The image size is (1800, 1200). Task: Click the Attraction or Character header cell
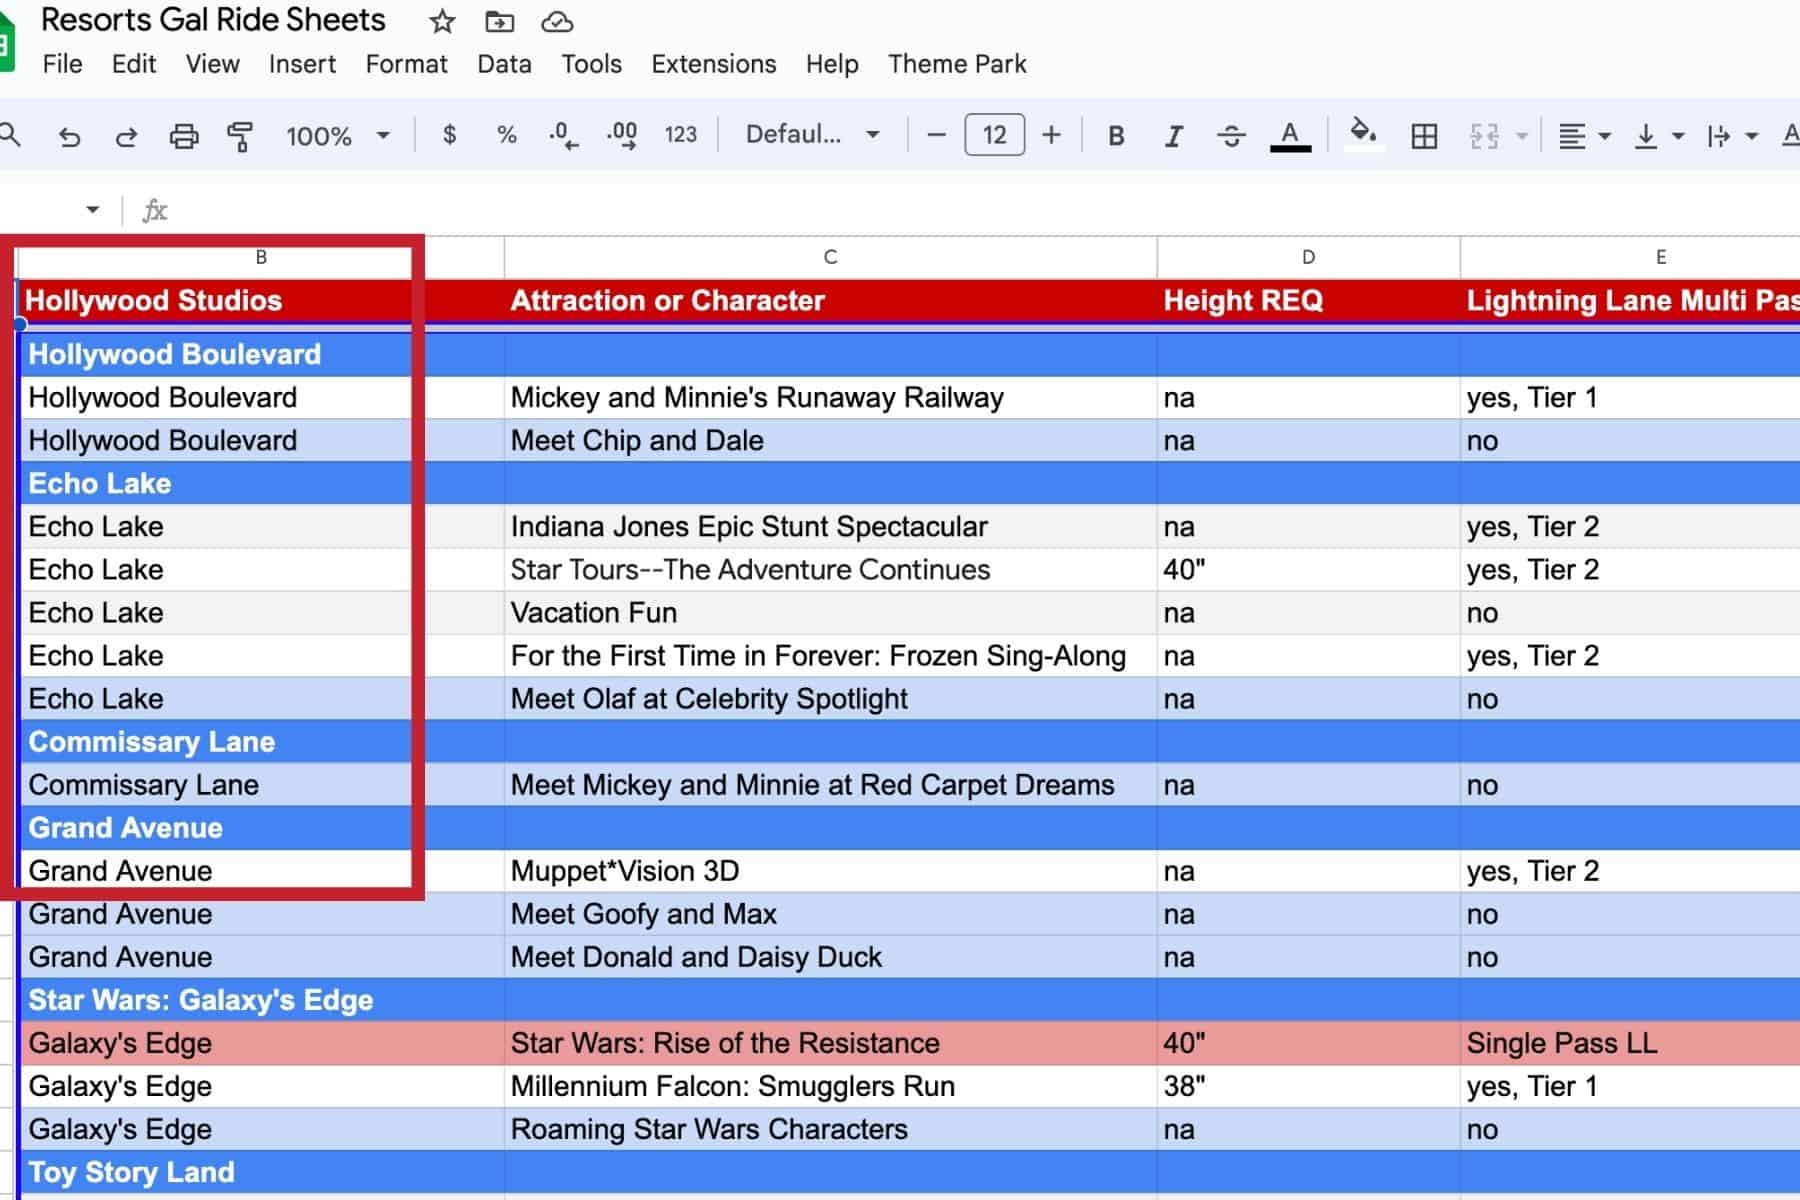pos(830,300)
